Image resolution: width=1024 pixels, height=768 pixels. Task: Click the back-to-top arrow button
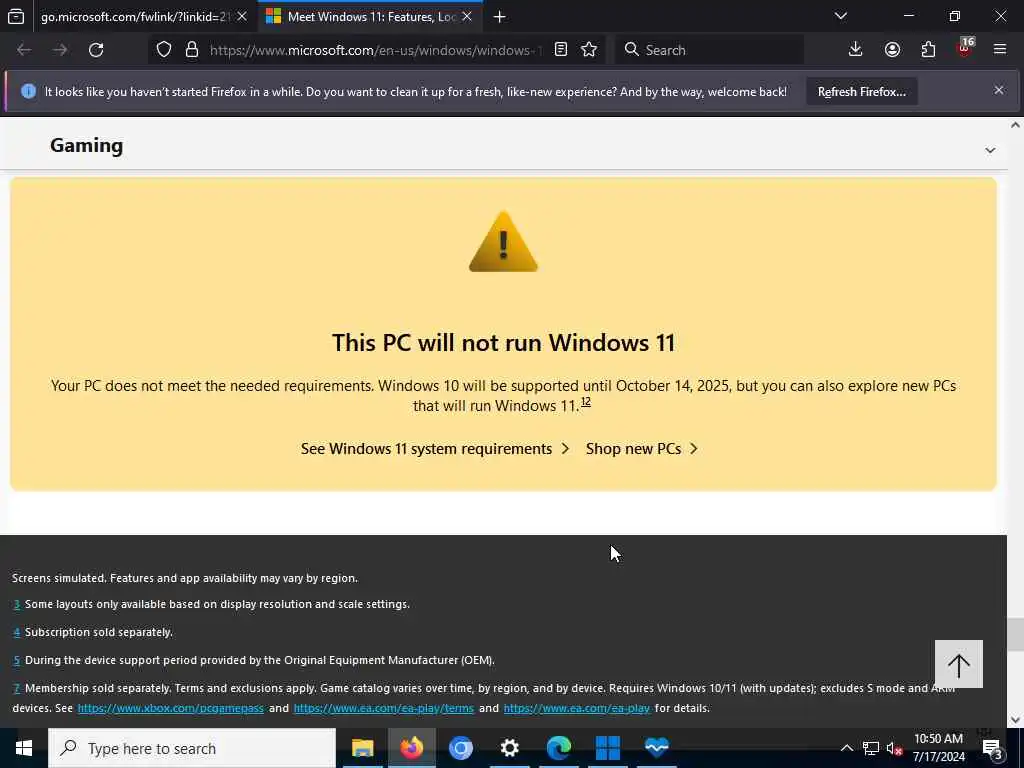(958, 664)
